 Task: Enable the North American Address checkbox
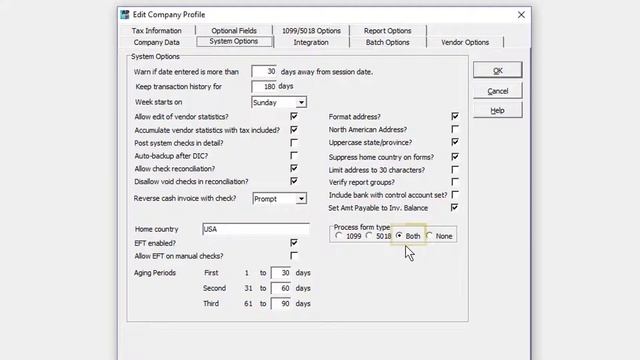pyautogui.click(x=455, y=129)
